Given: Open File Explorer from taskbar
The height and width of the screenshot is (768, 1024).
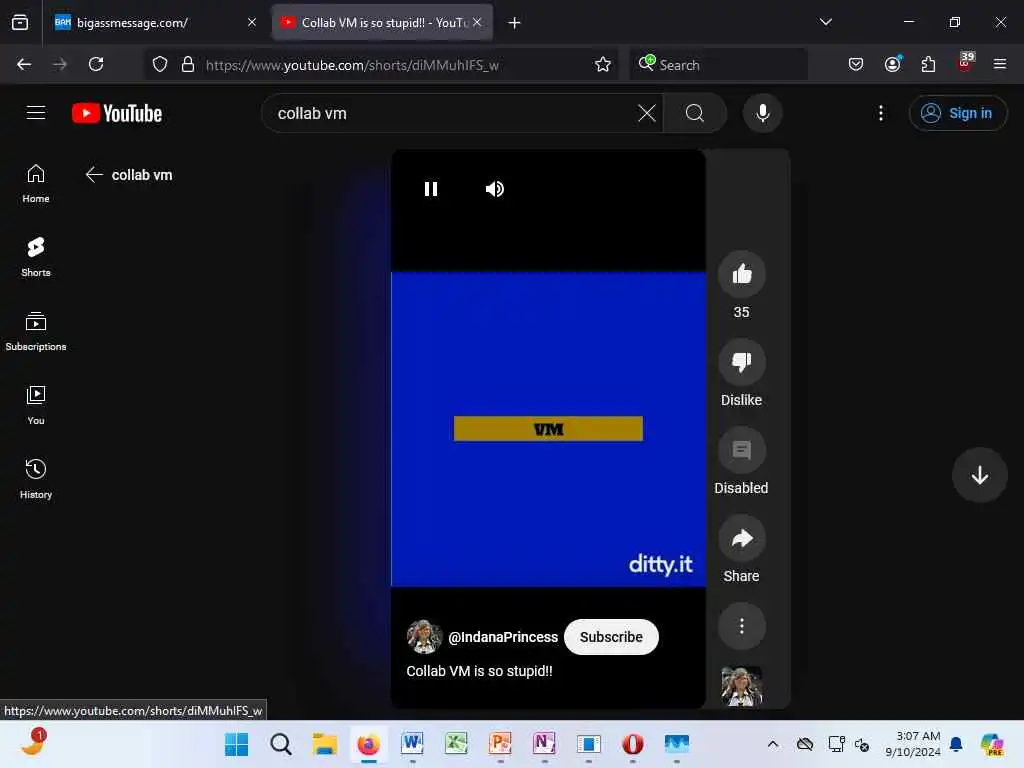Looking at the screenshot, I should point(325,744).
